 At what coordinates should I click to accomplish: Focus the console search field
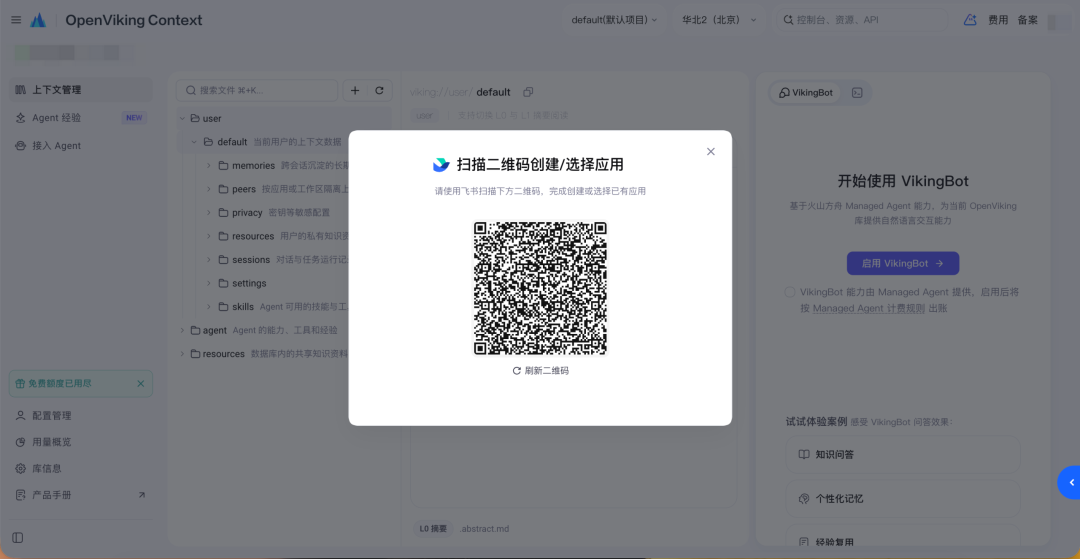tap(864, 20)
